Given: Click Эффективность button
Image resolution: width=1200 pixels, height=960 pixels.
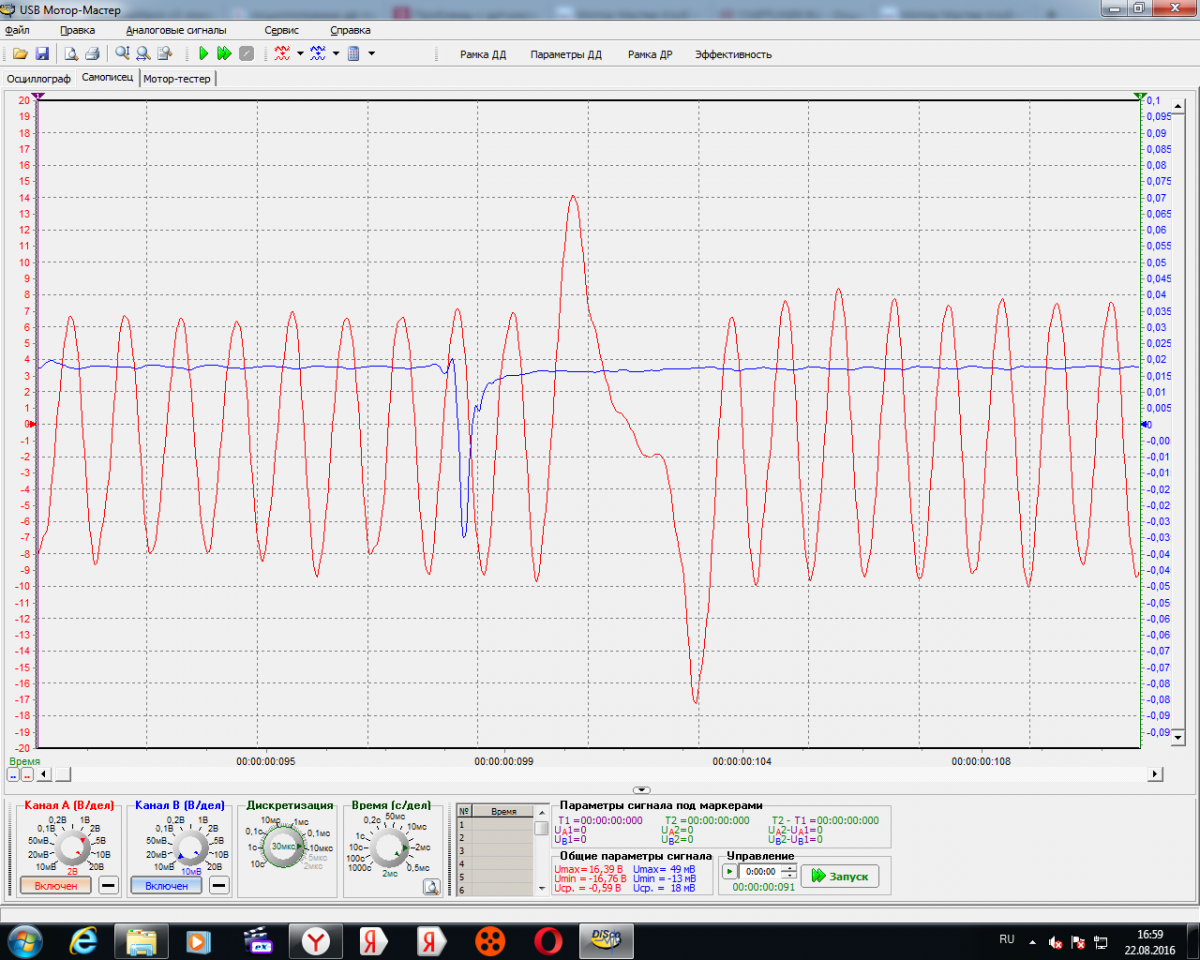Looking at the screenshot, I should click(733, 55).
